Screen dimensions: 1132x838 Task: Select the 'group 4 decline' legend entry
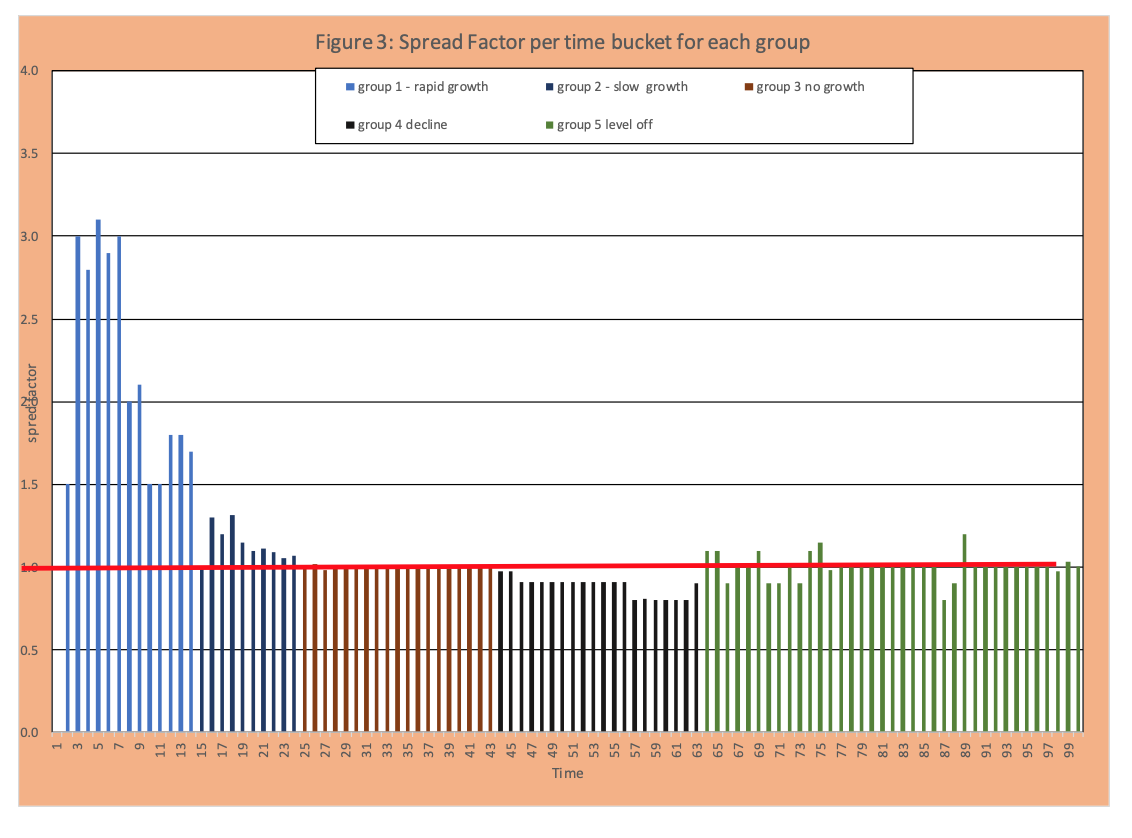pyautogui.click(x=396, y=125)
